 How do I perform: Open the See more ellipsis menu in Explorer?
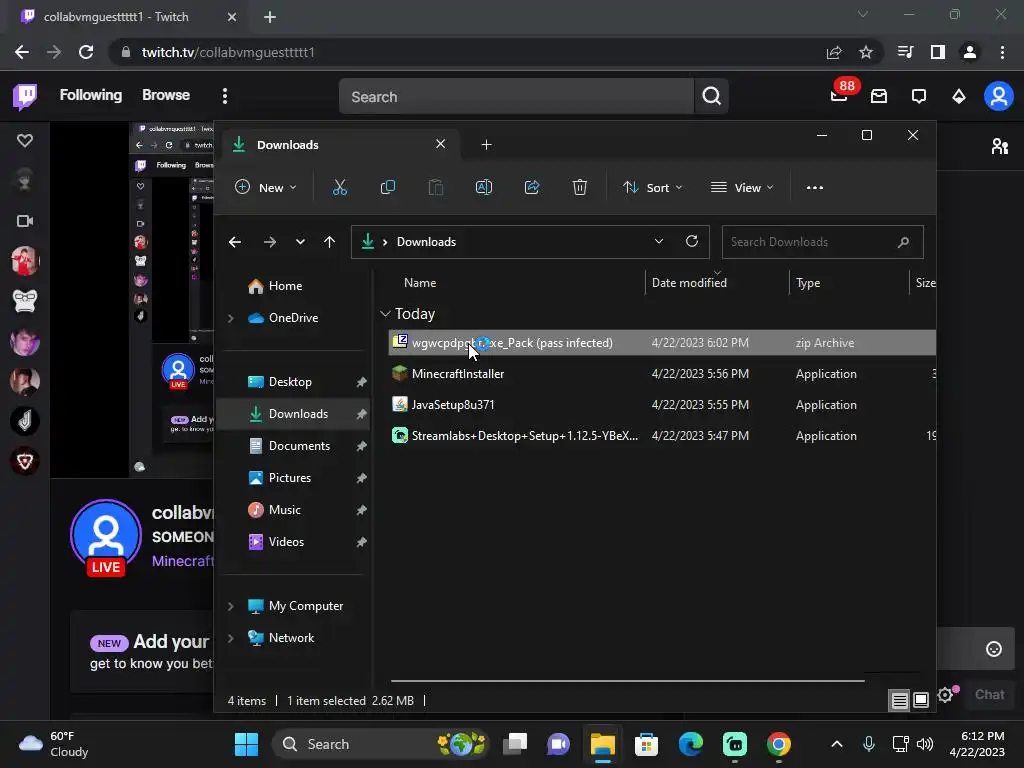tap(814, 187)
